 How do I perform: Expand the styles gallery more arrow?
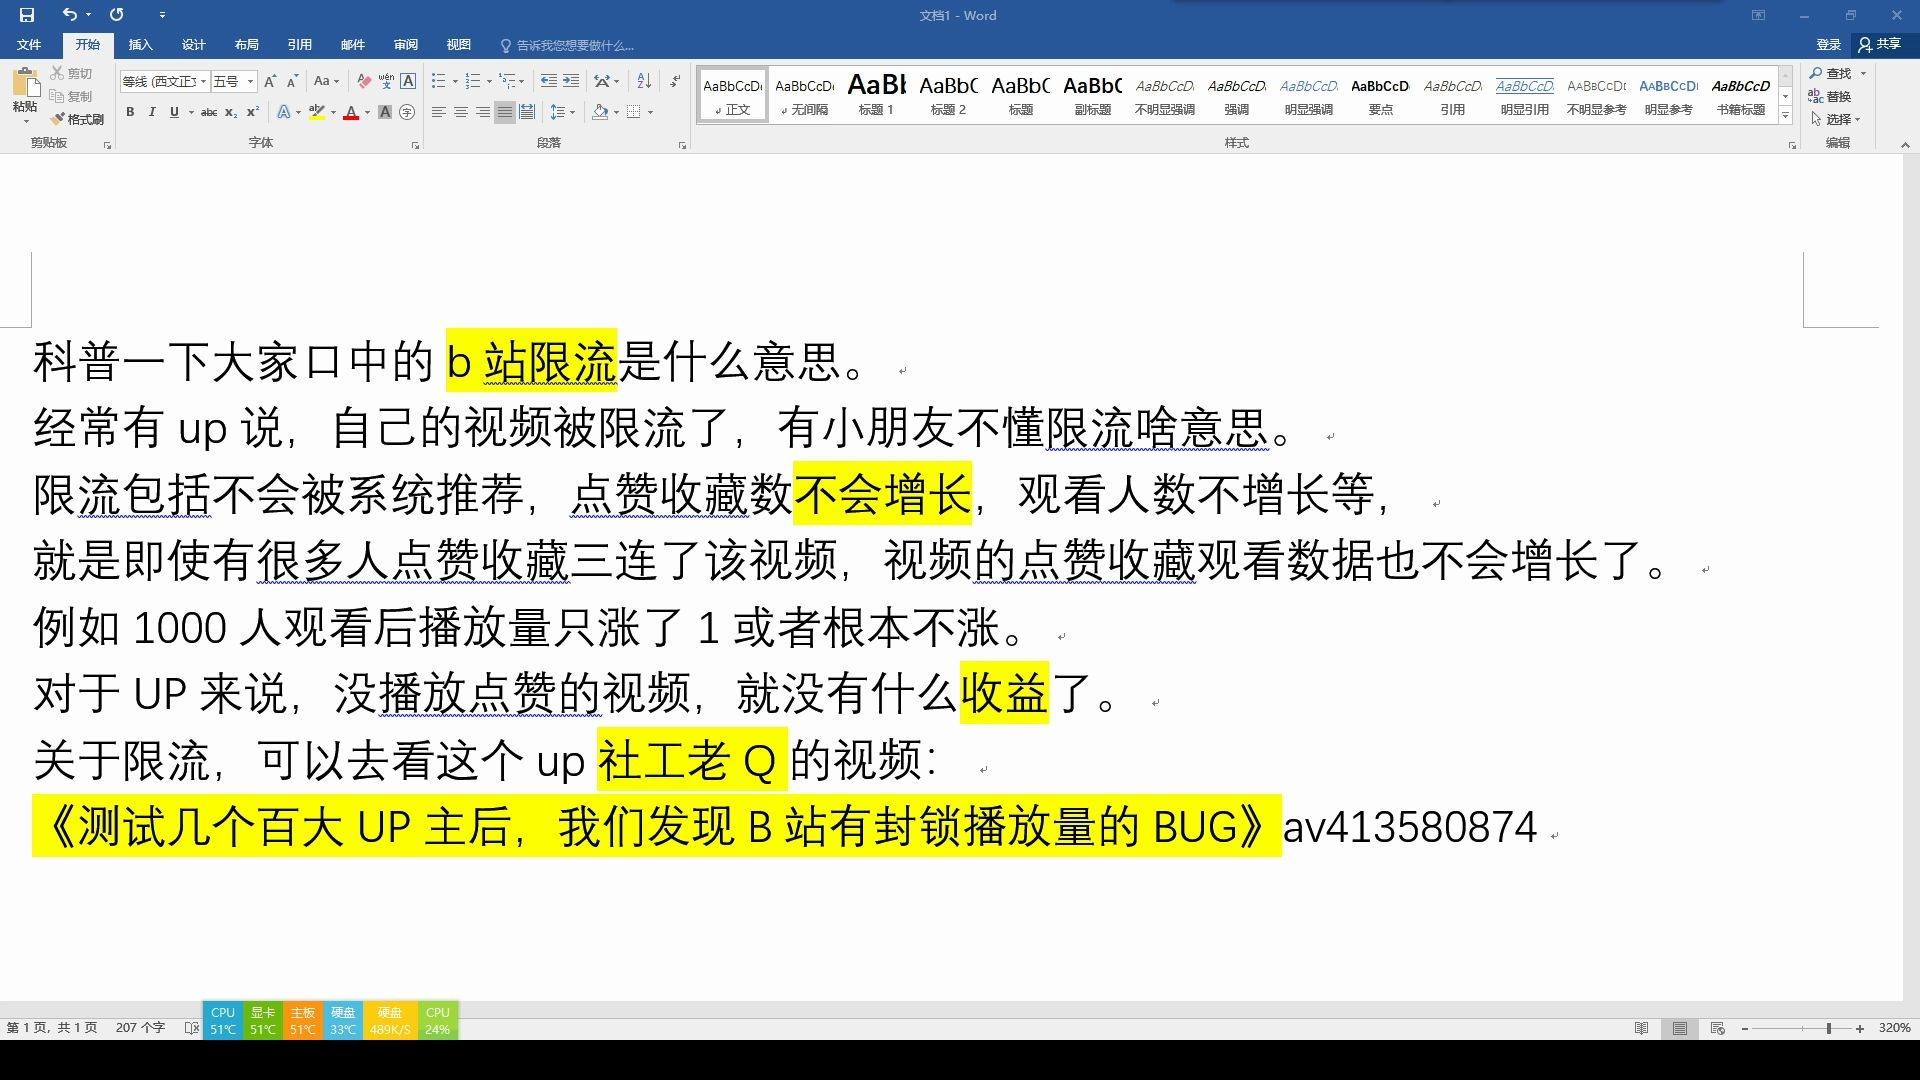tap(1786, 116)
